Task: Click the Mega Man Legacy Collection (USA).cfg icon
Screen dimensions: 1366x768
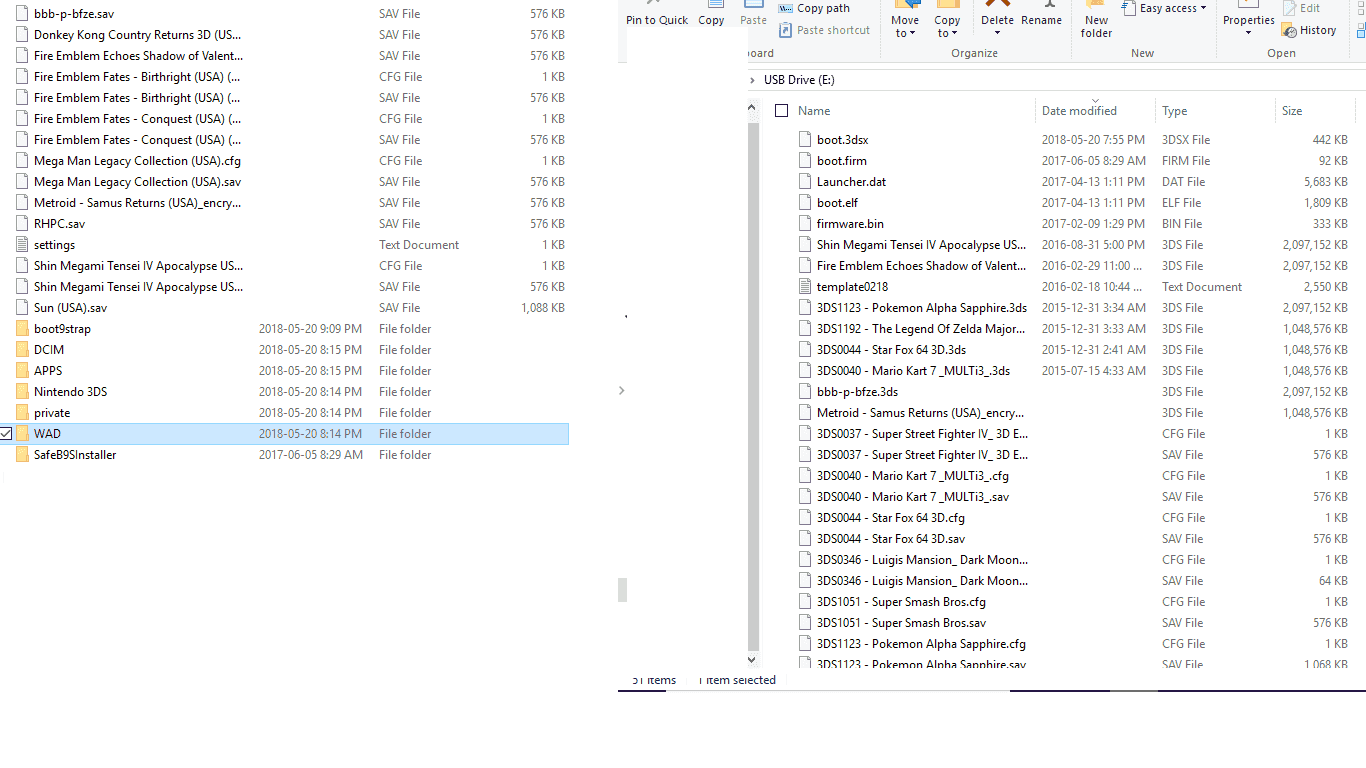Action: click(23, 161)
